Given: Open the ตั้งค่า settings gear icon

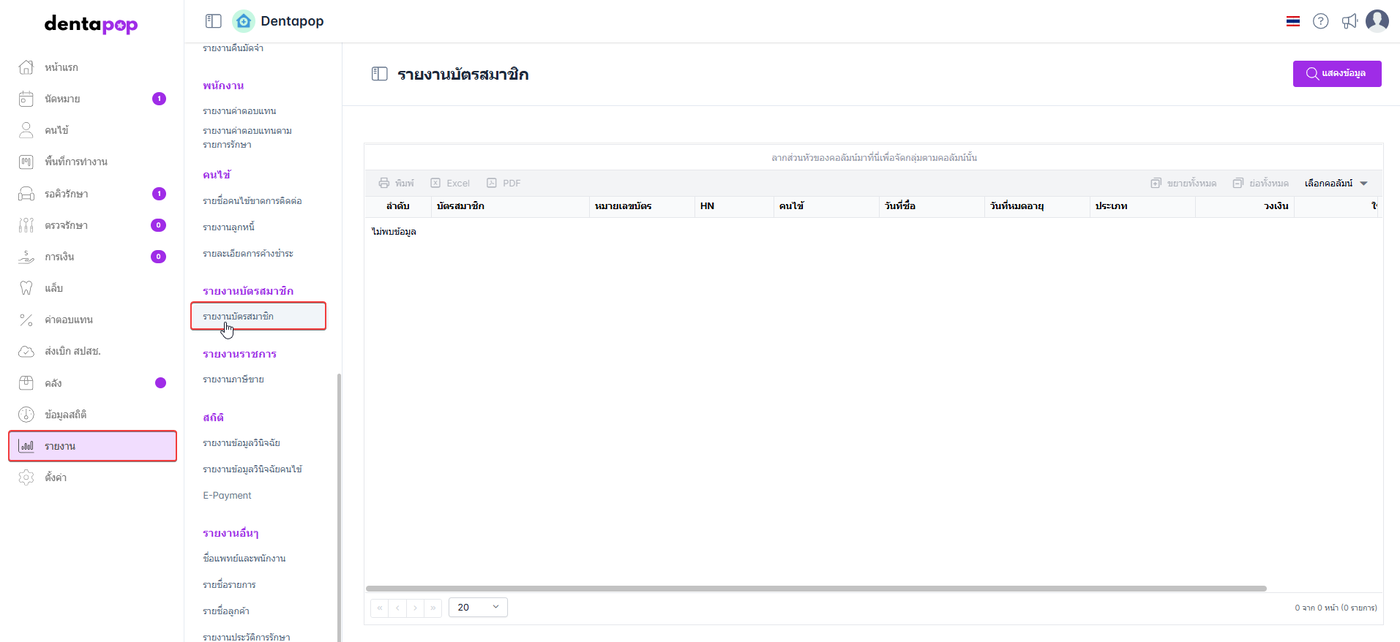Looking at the screenshot, I should point(27,478).
